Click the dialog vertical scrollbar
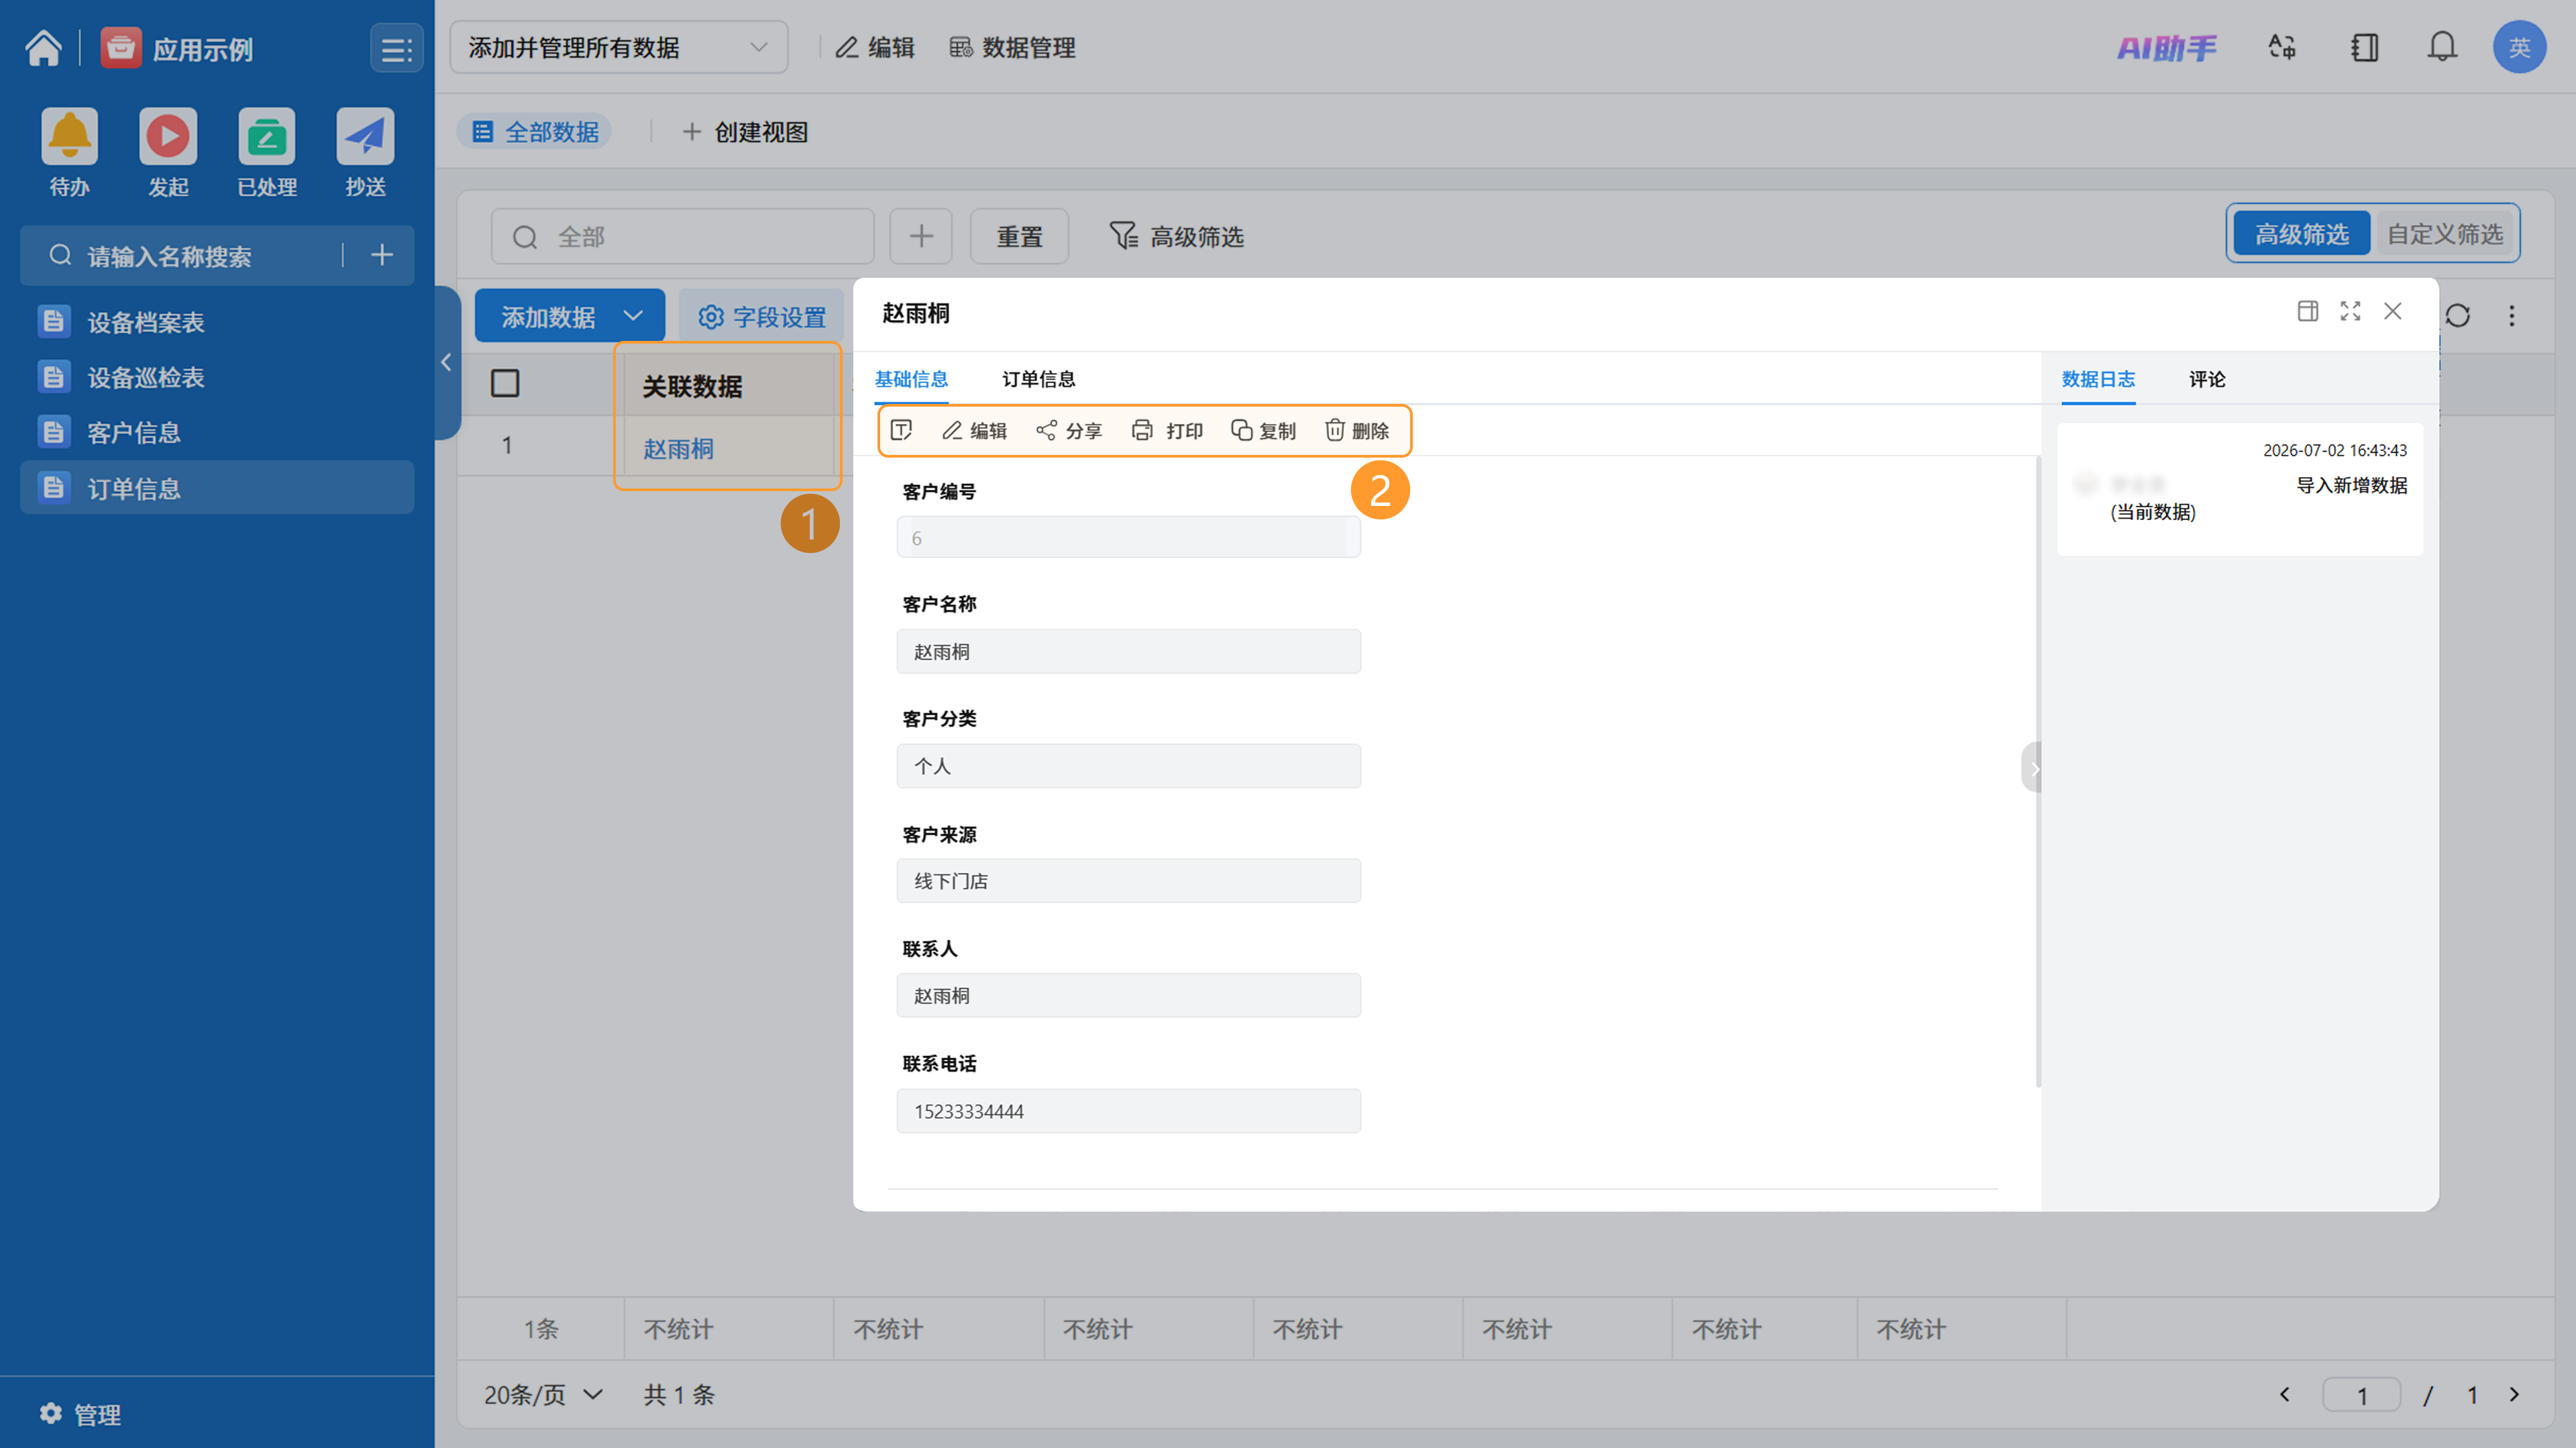The height and width of the screenshot is (1448, 2576). (2038, 772)
